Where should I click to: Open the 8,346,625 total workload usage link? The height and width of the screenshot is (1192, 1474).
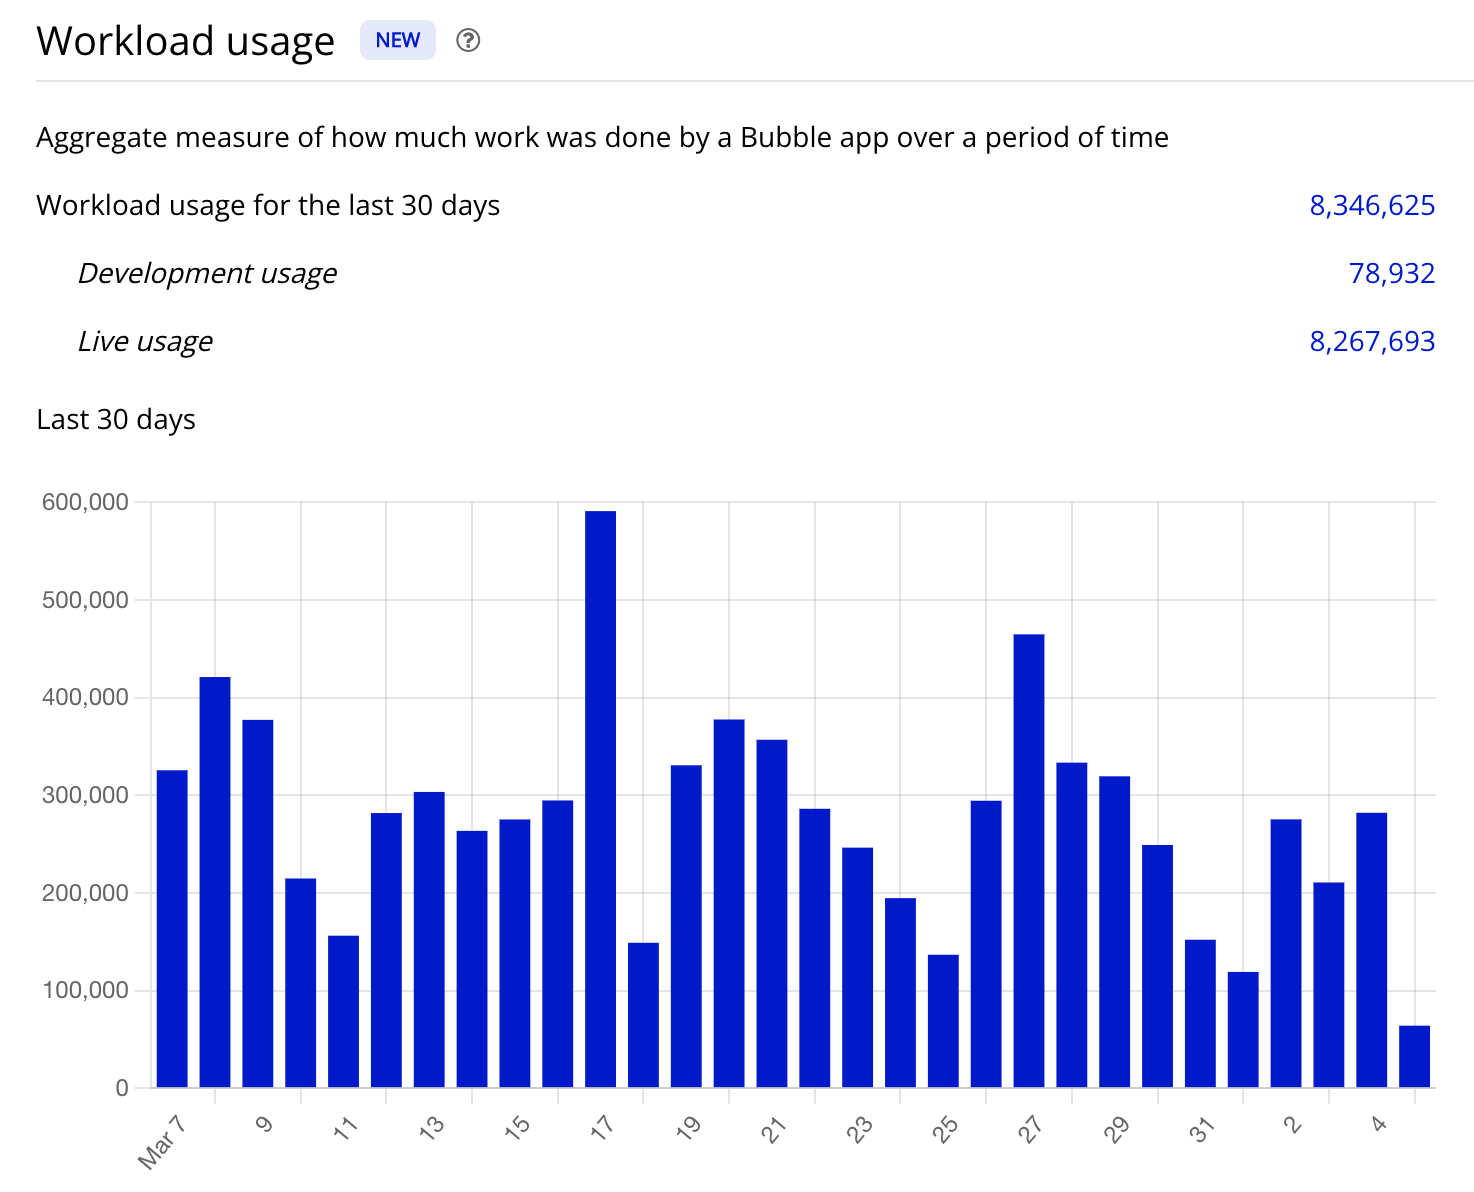(x=1372, y=205)
